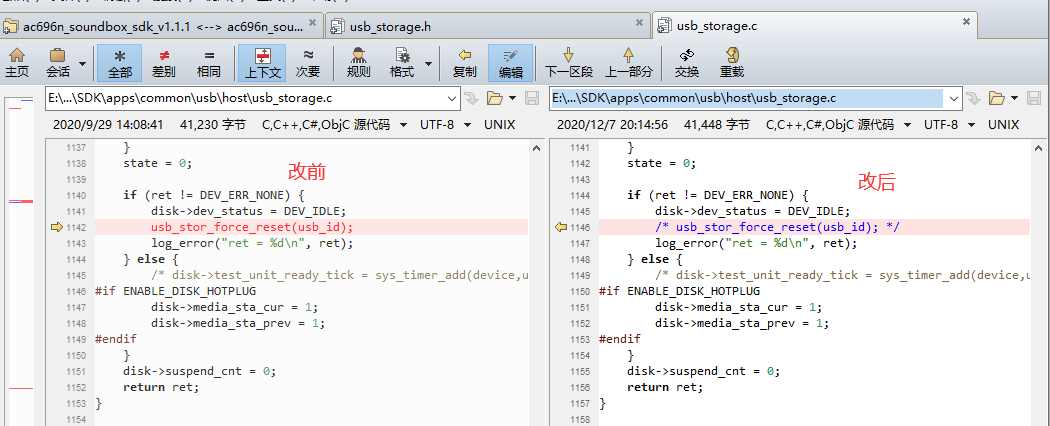The height and width of the screenshot is (426, 1050).
Task: Toggle Show Differences (差别) filter
Action: [163, 63]
